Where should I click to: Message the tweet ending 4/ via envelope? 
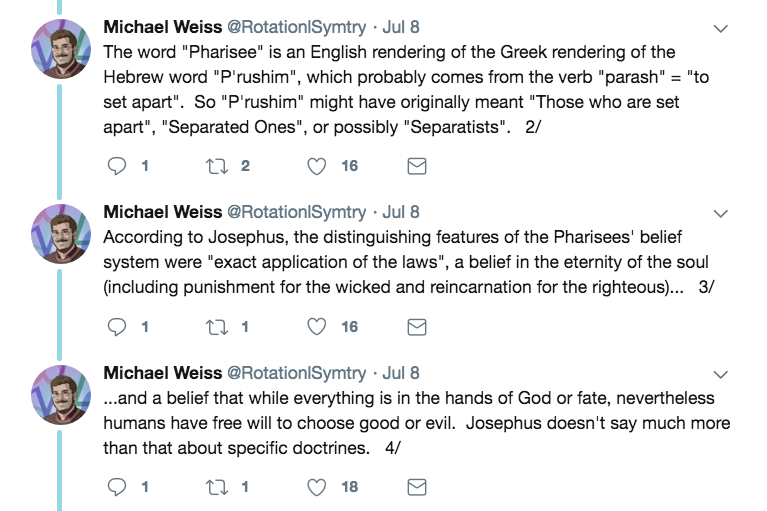(x=417, y=487)
